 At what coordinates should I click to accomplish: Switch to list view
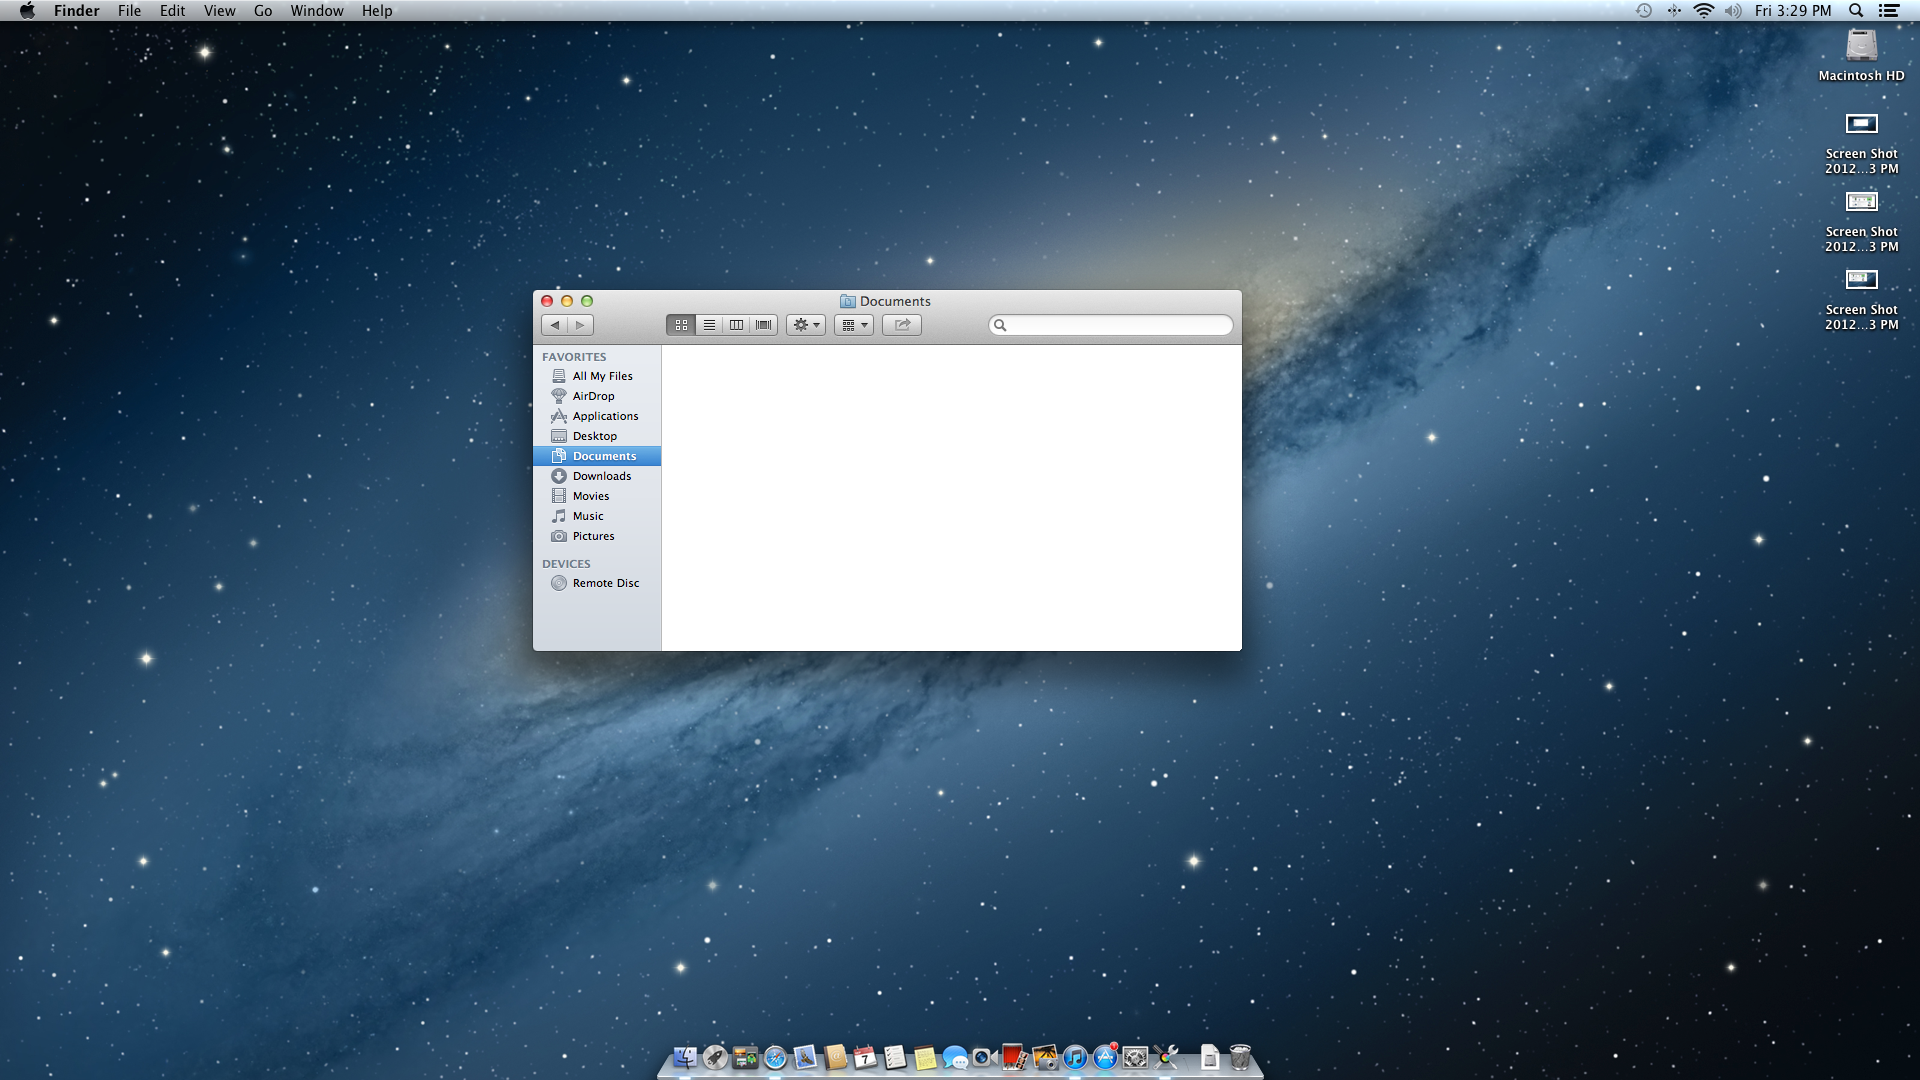pos(709,325)
